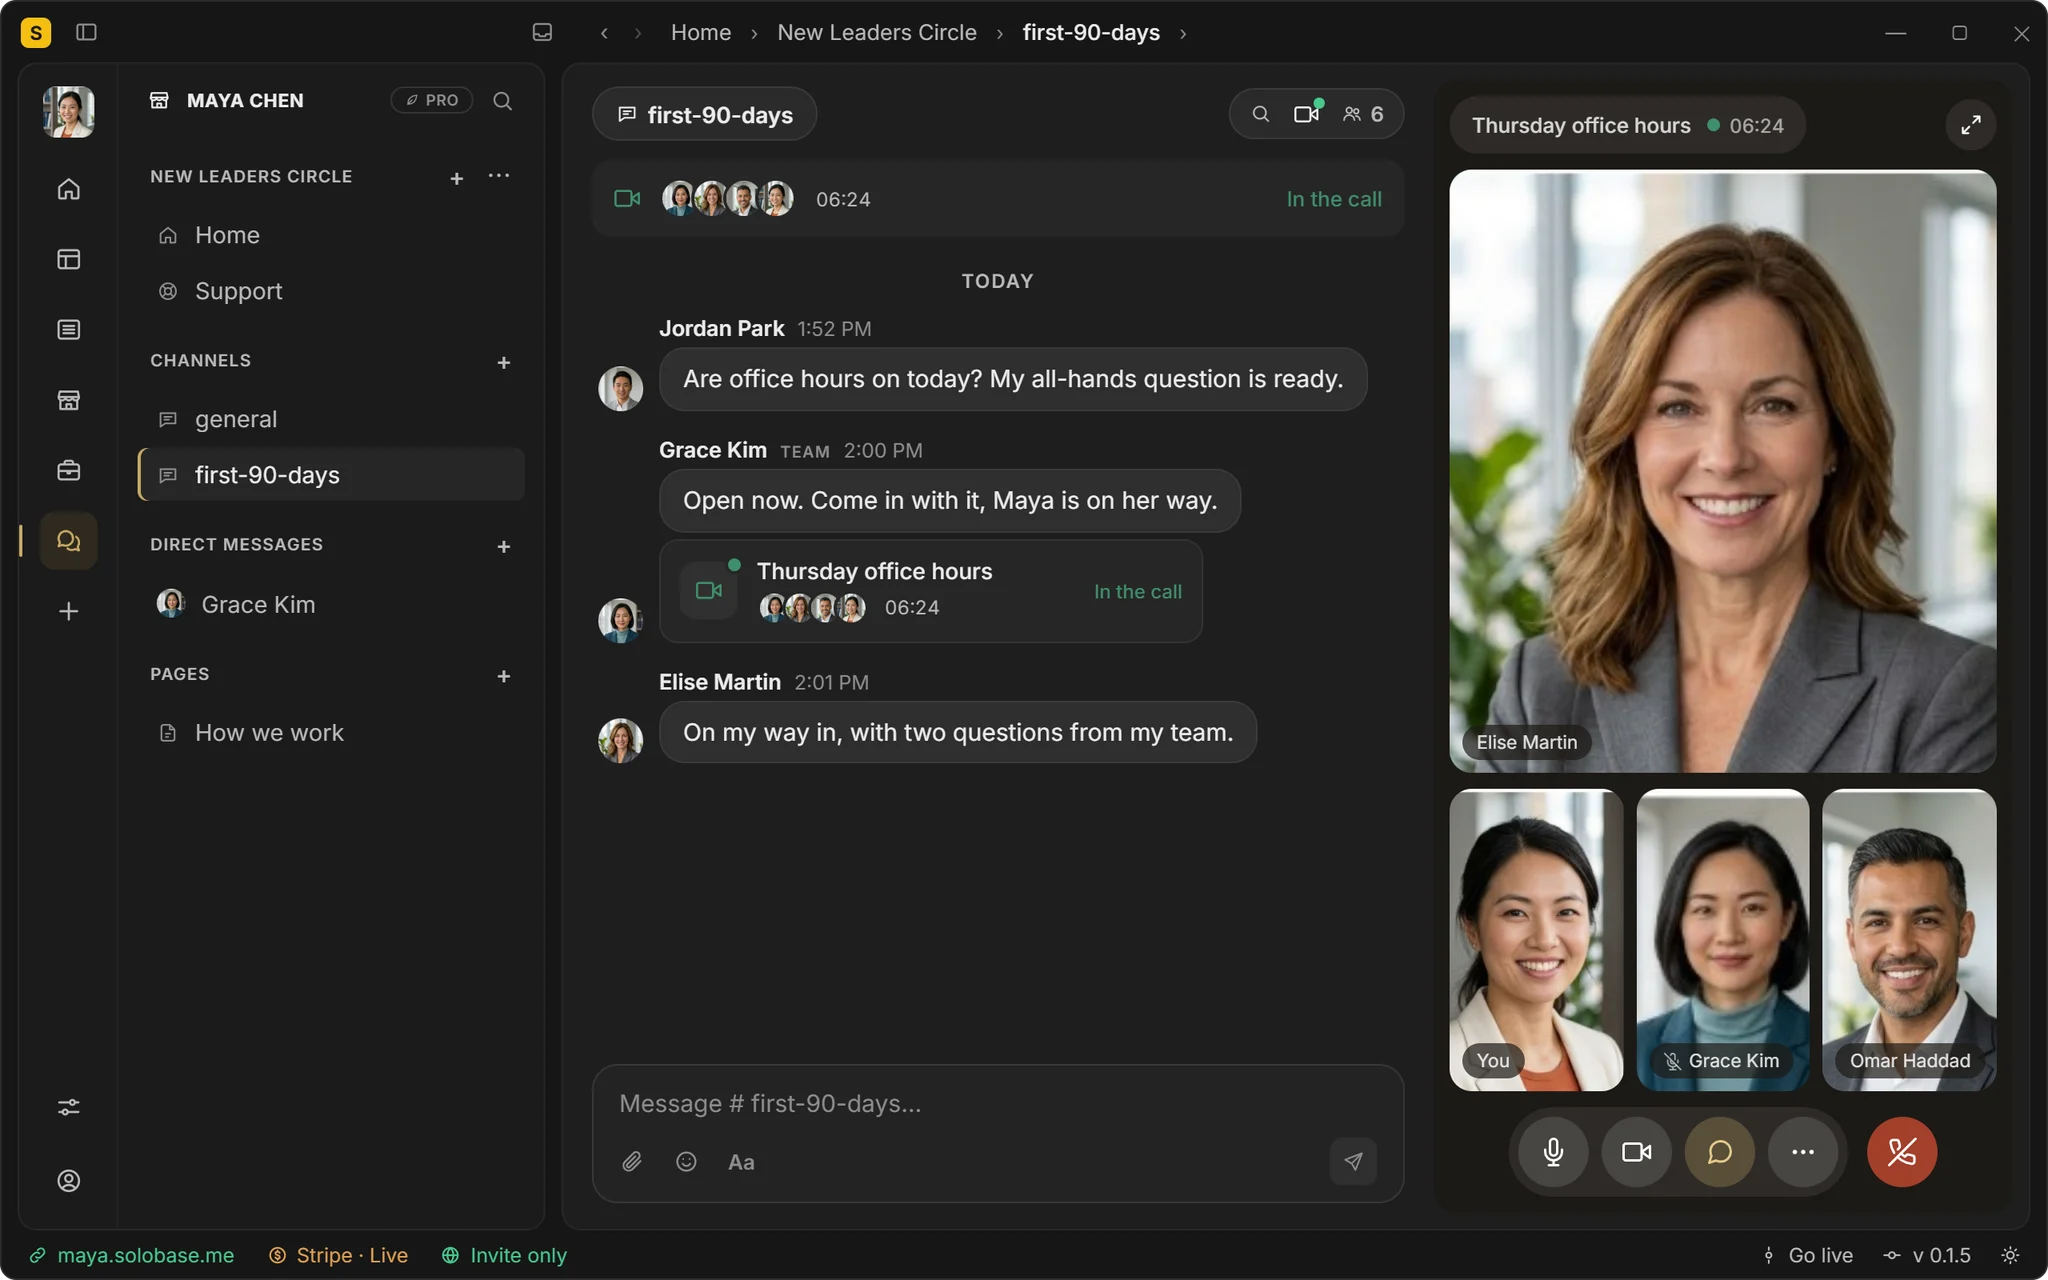Image resolution: width=2048 pixels, height=1280 pixels.
Task: Open the storefront icon in rail
Action: point(68,400)
